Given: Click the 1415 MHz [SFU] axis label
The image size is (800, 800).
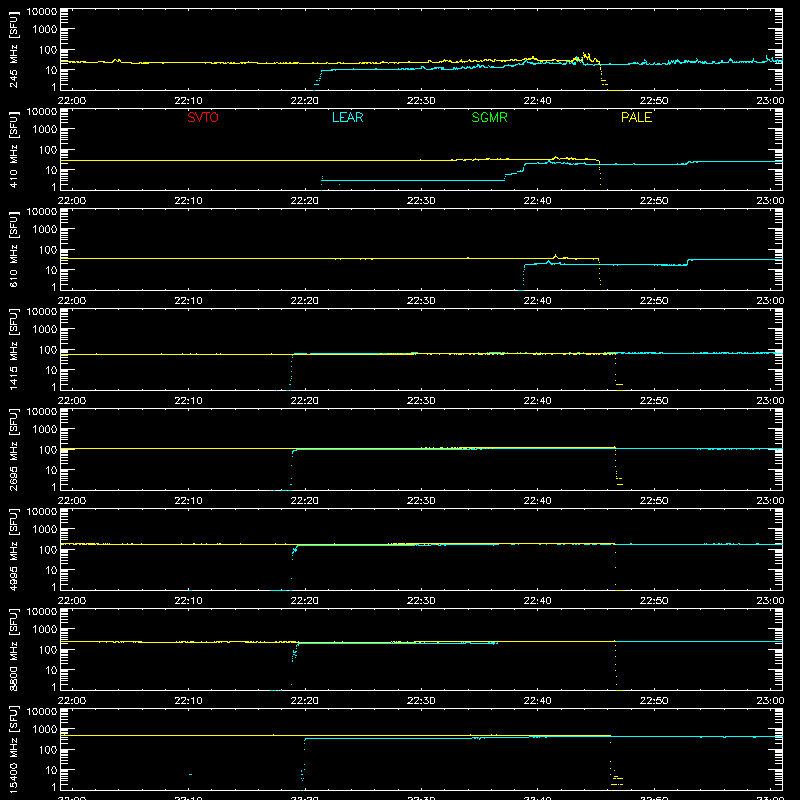Looking at the screenshot, I should (14, 349).
